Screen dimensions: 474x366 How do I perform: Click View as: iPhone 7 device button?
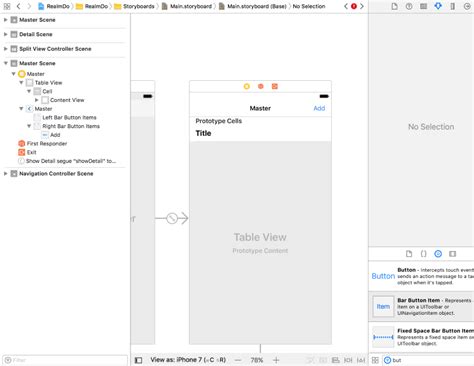(x=188, y=360)
